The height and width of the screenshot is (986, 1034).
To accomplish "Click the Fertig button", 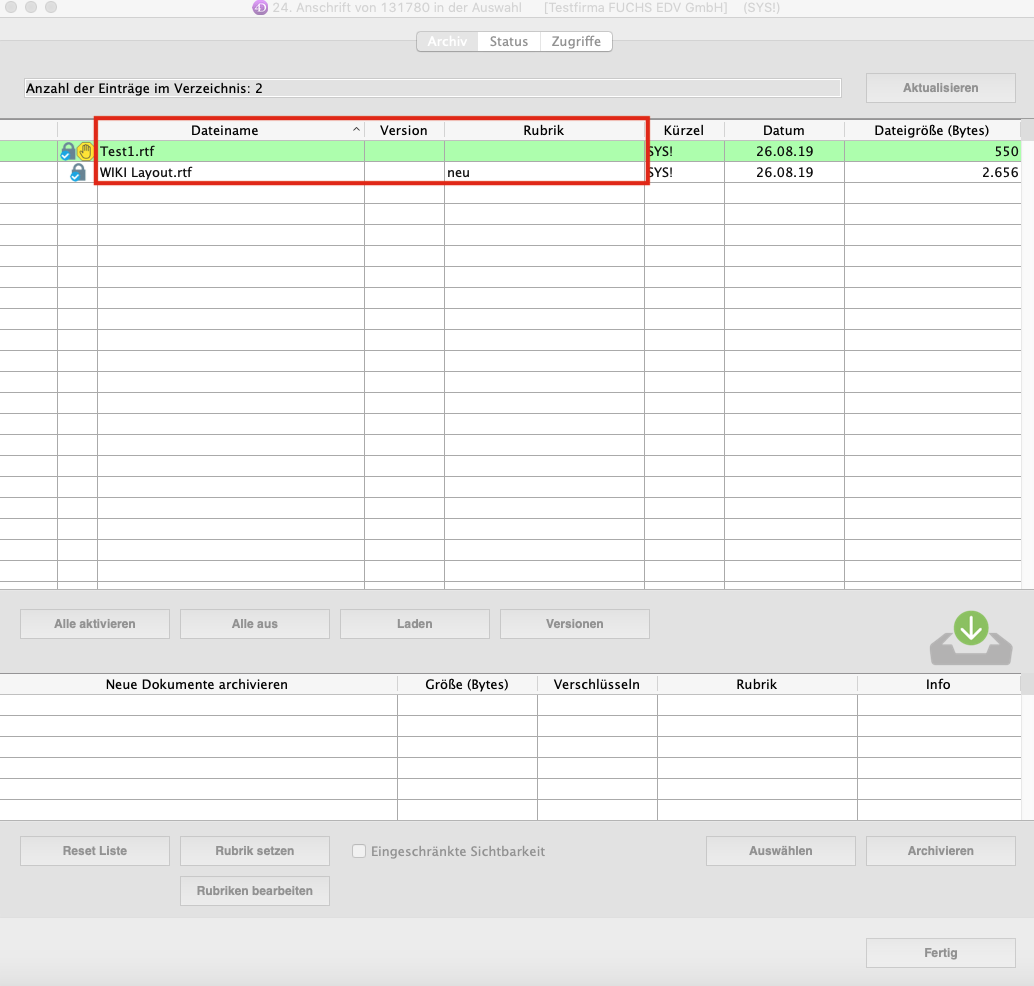I will pos(940,953).
